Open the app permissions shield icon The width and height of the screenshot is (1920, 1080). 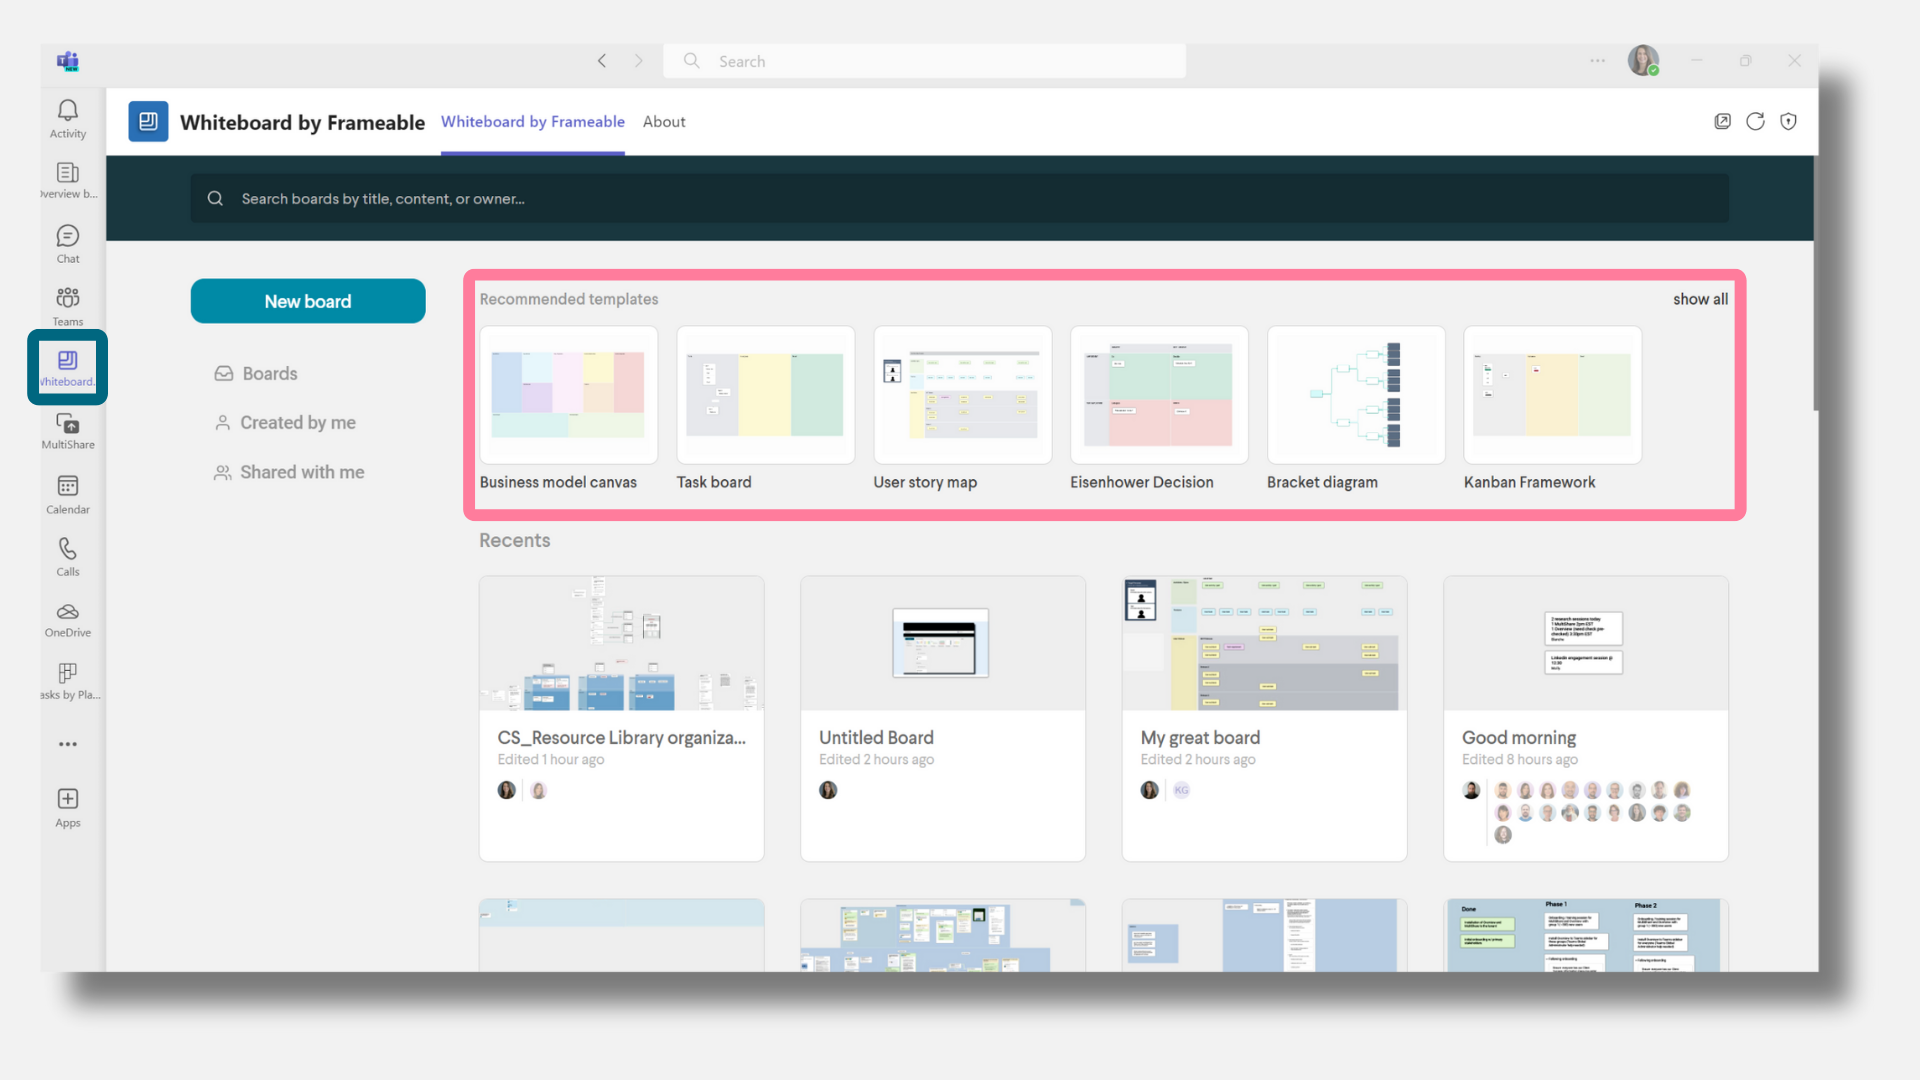1789,121
